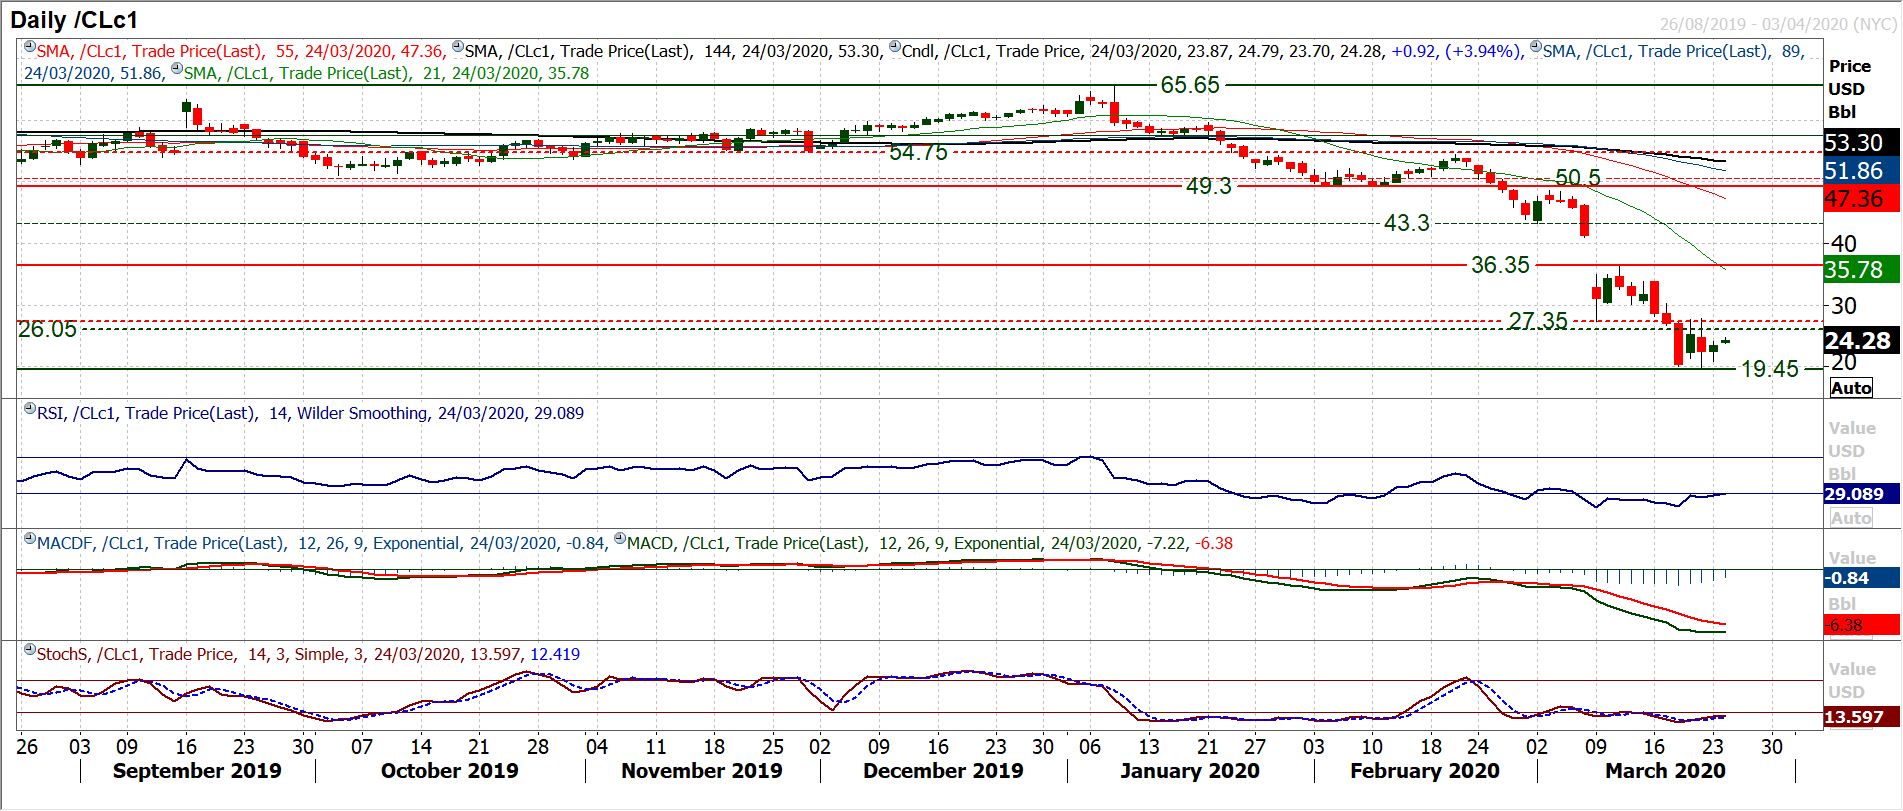Click the 13.597 stochastic value tag

pos(1861,717)
